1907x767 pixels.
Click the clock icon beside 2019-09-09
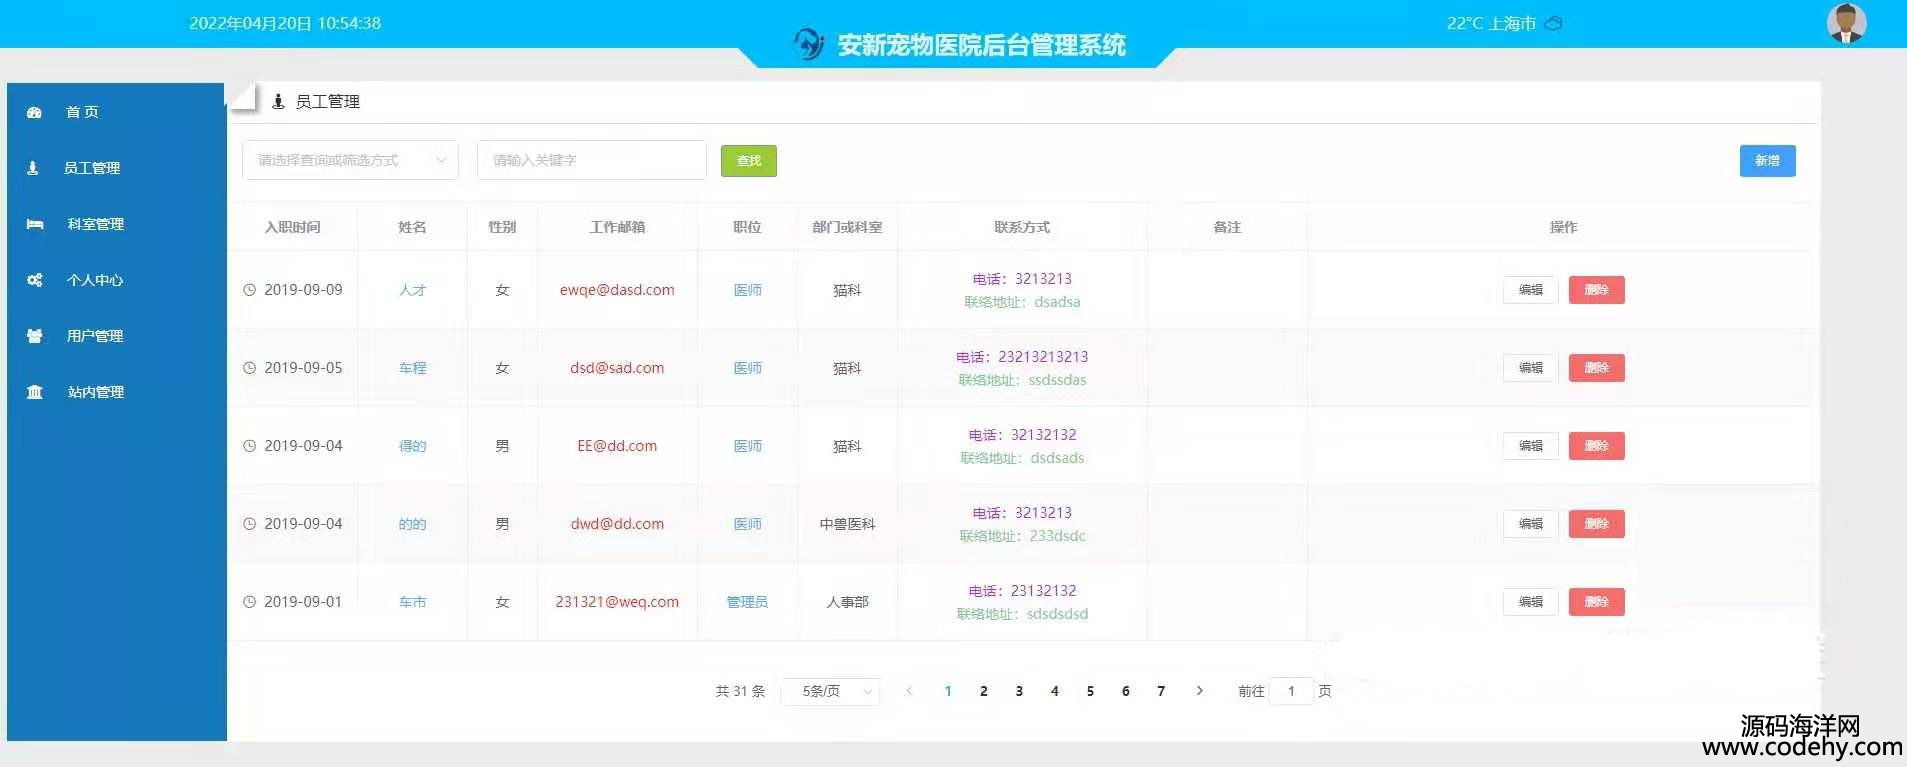click(250, 290)
